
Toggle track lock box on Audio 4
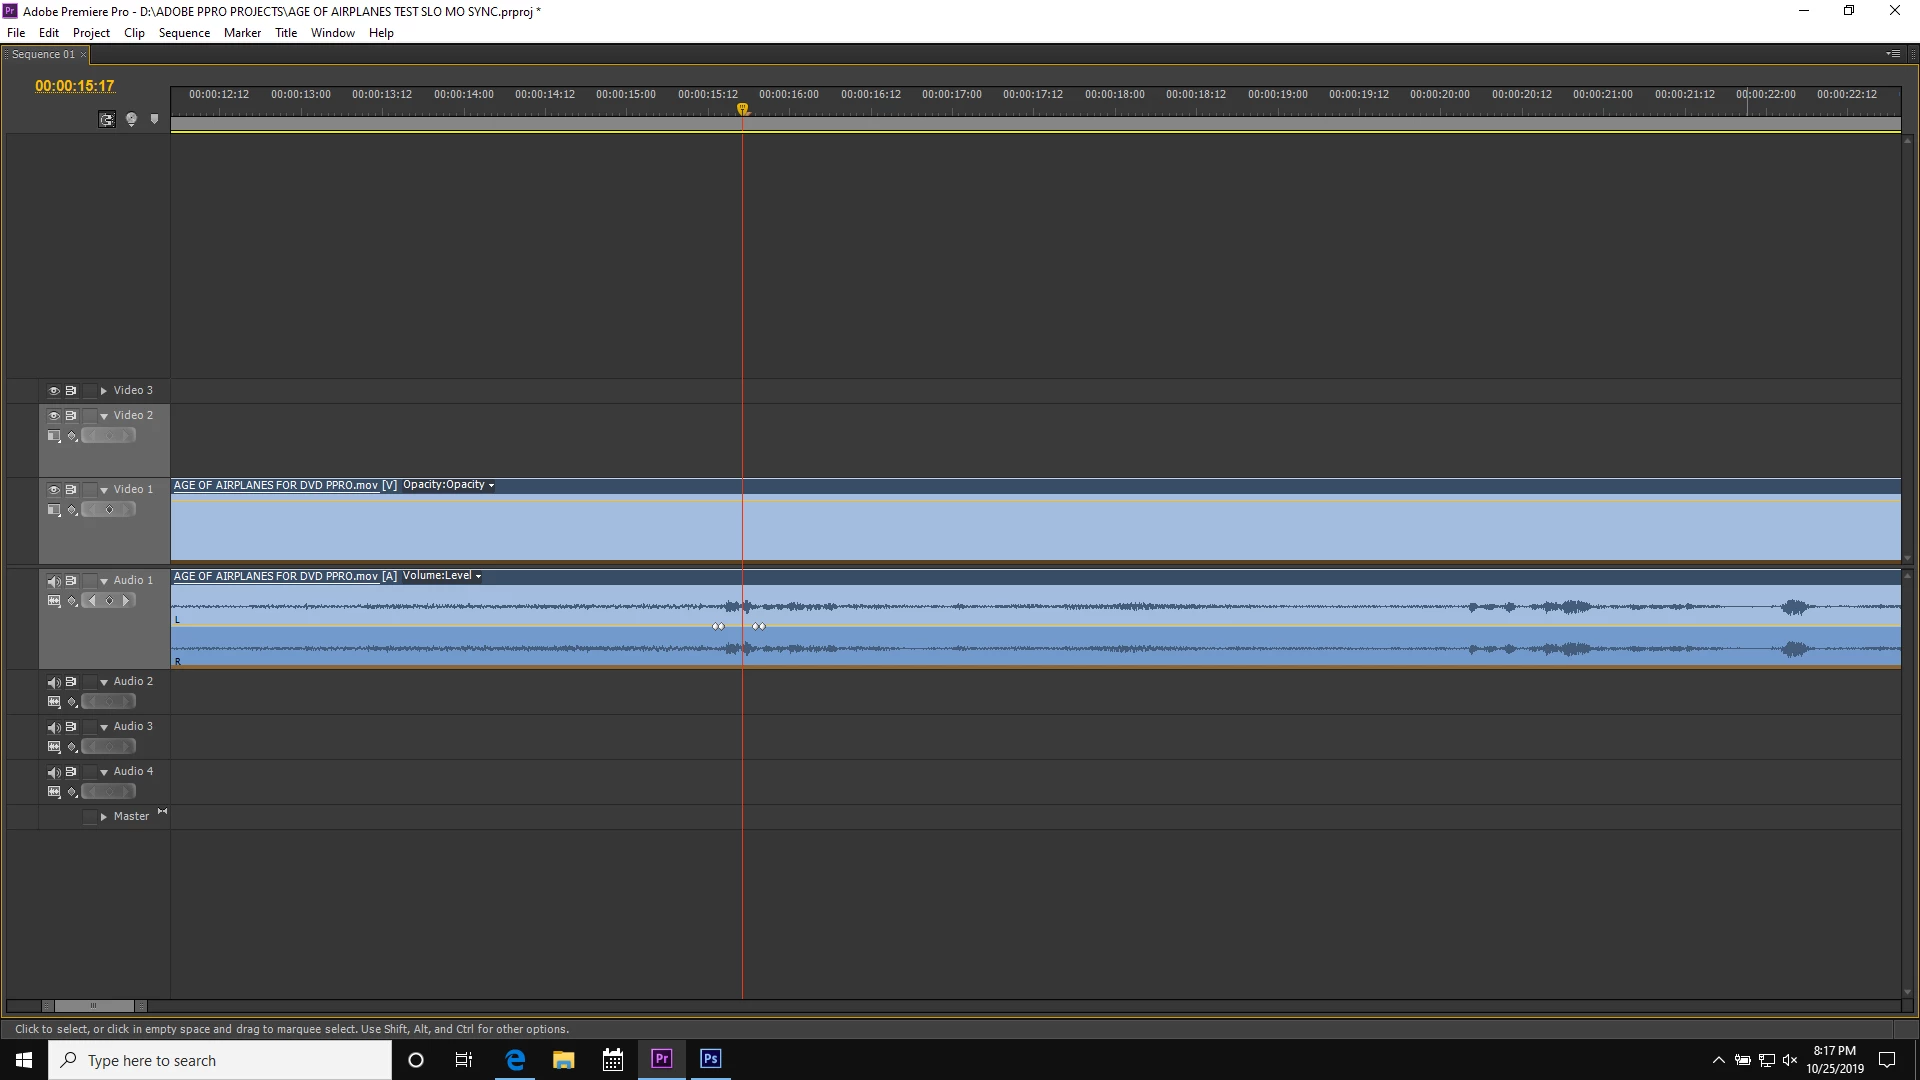(90, 772)
